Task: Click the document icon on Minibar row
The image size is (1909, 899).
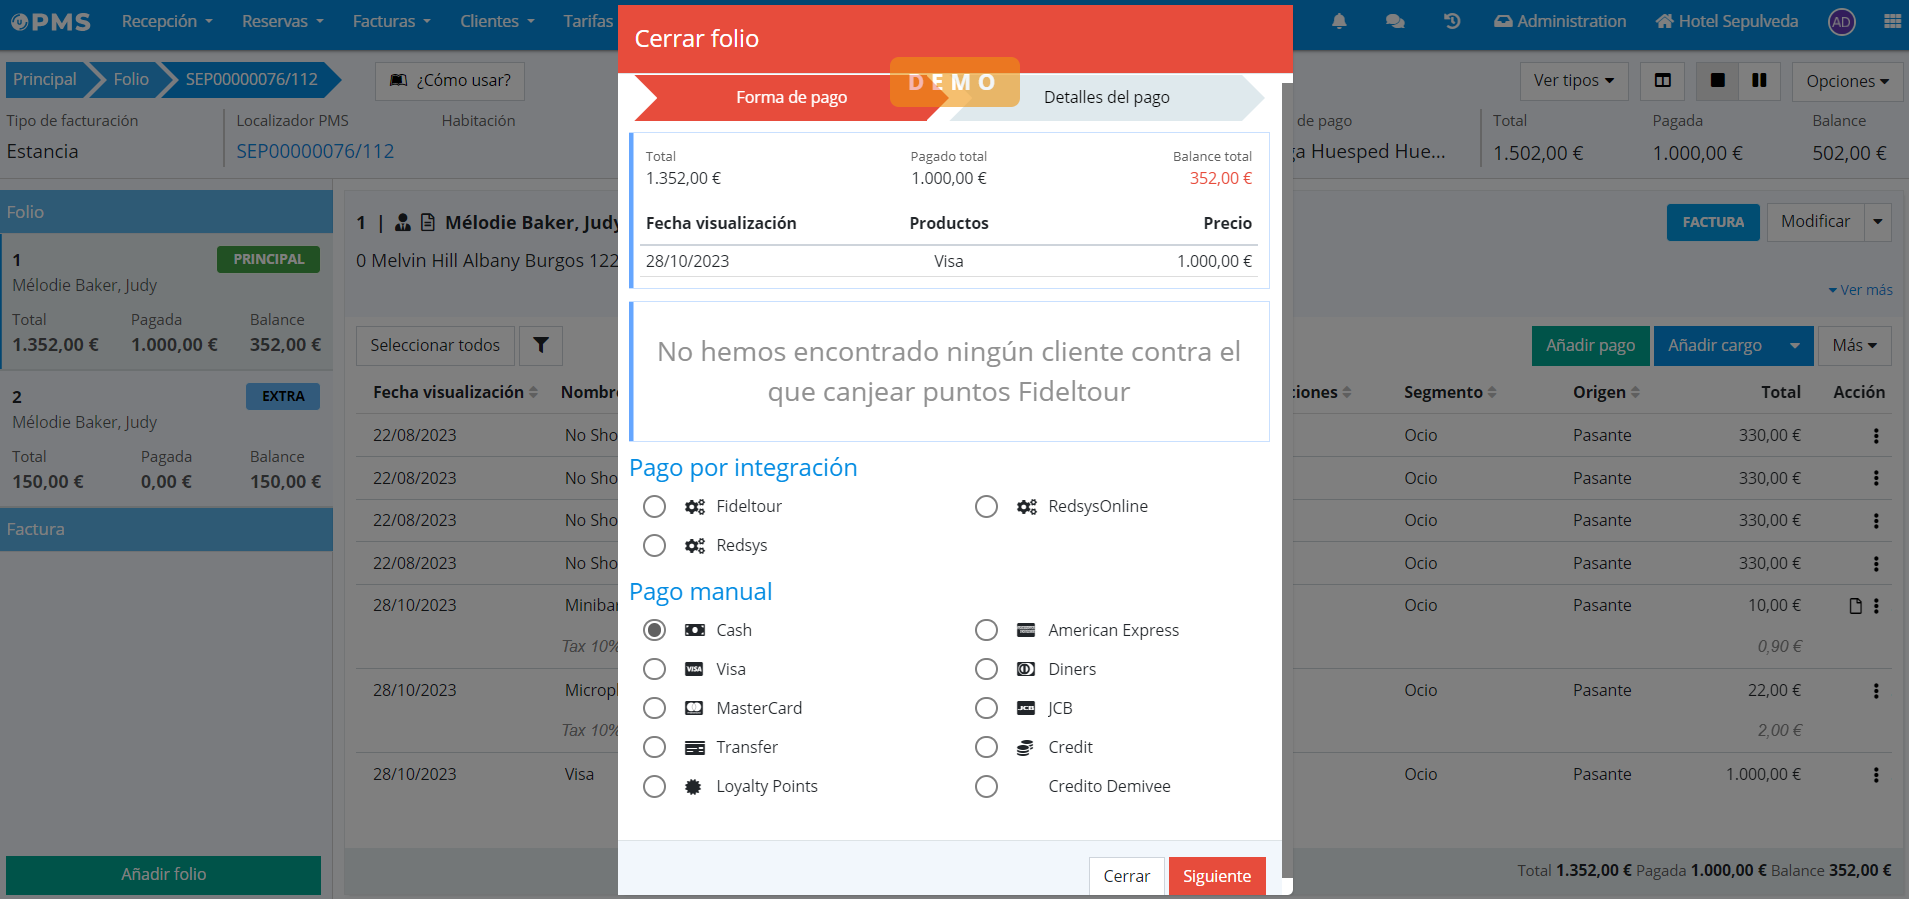Action: 1855,606
